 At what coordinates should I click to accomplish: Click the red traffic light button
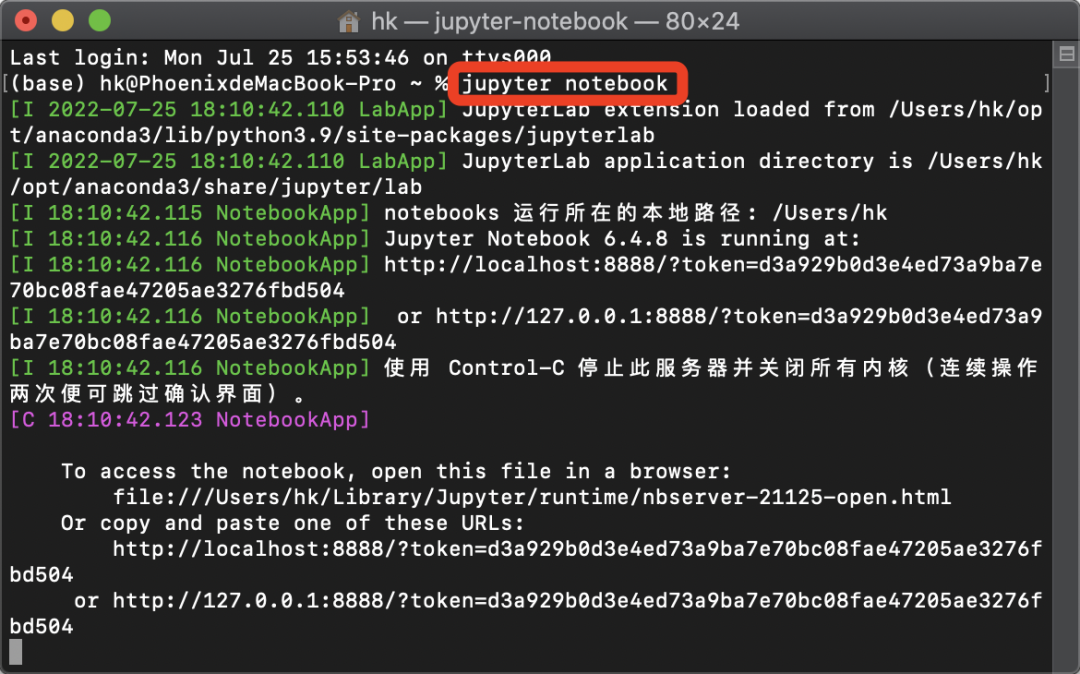(24, 19)
